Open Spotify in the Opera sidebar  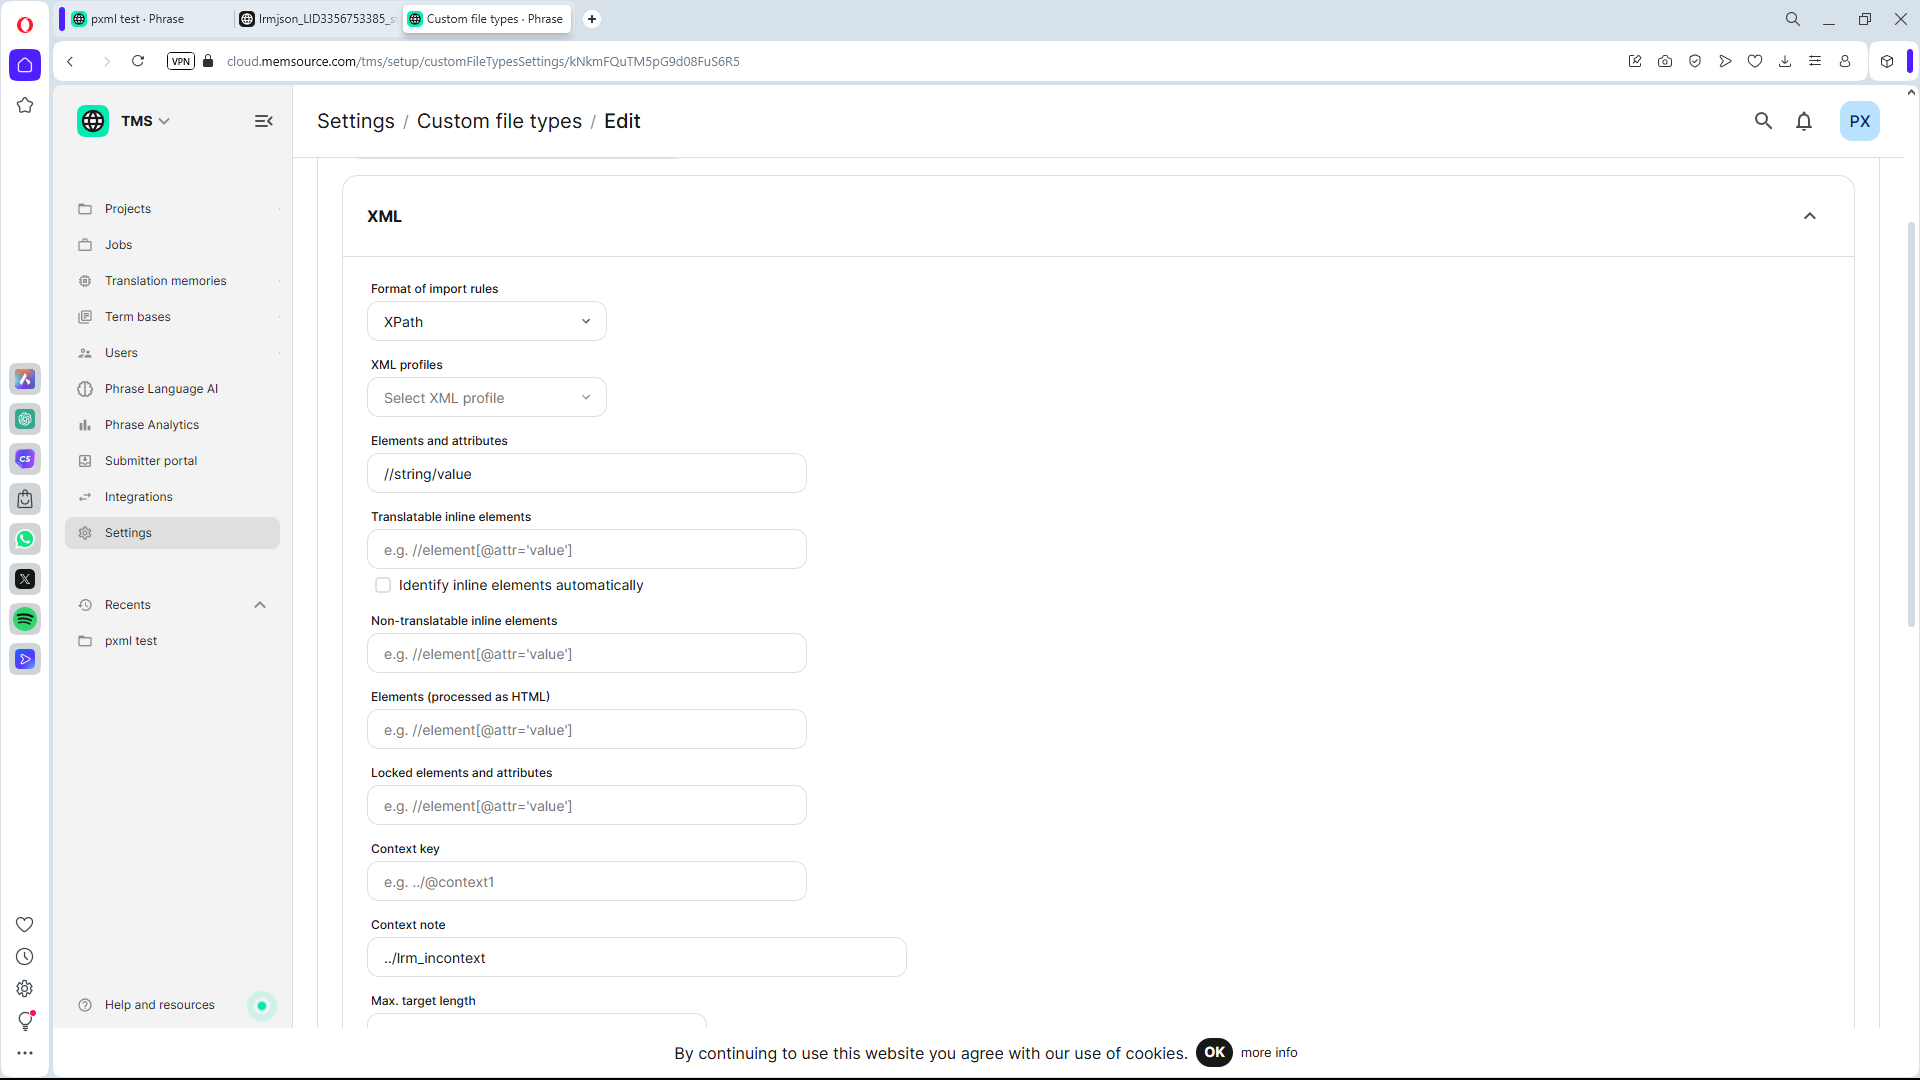click(x=25, y=619)
